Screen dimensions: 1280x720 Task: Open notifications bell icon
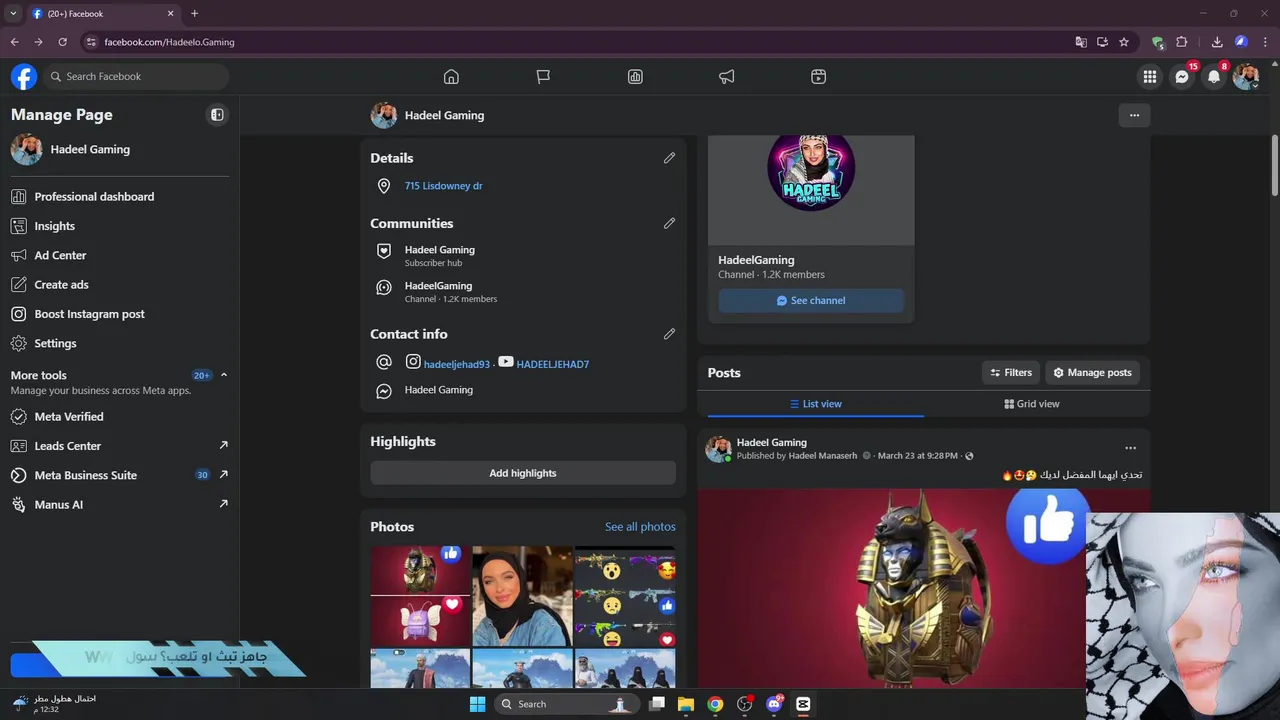pyautogui.click(x=1214, y=77)
